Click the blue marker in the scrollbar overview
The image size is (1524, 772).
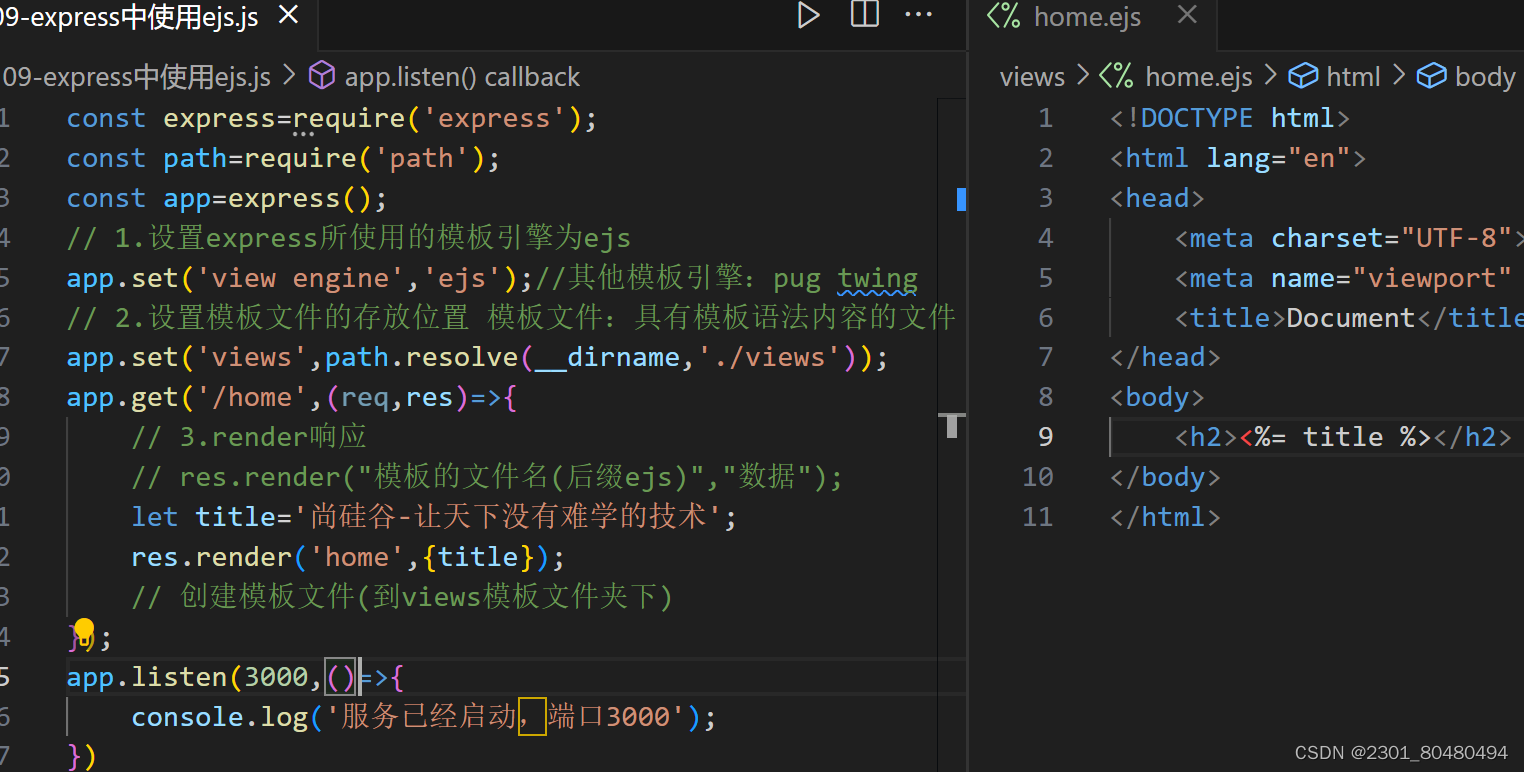[961, 199]
